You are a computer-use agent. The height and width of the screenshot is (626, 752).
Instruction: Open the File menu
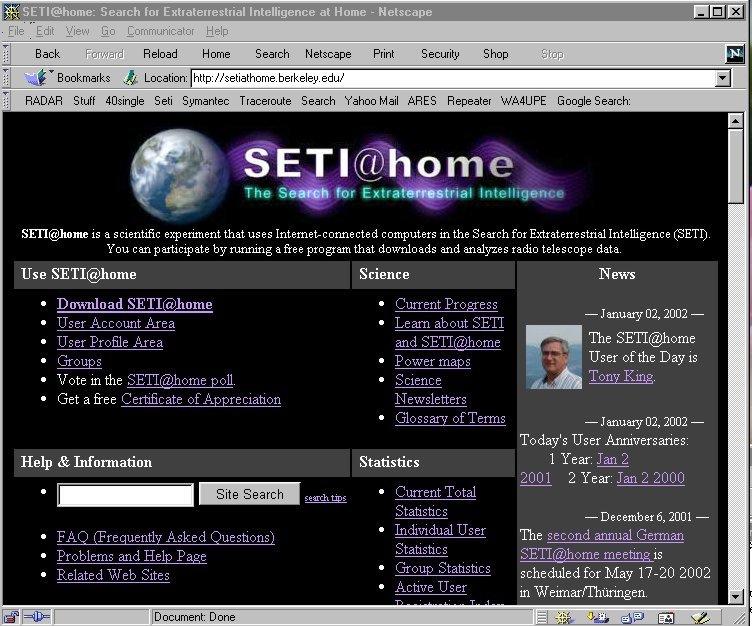(x=16, y=31)
